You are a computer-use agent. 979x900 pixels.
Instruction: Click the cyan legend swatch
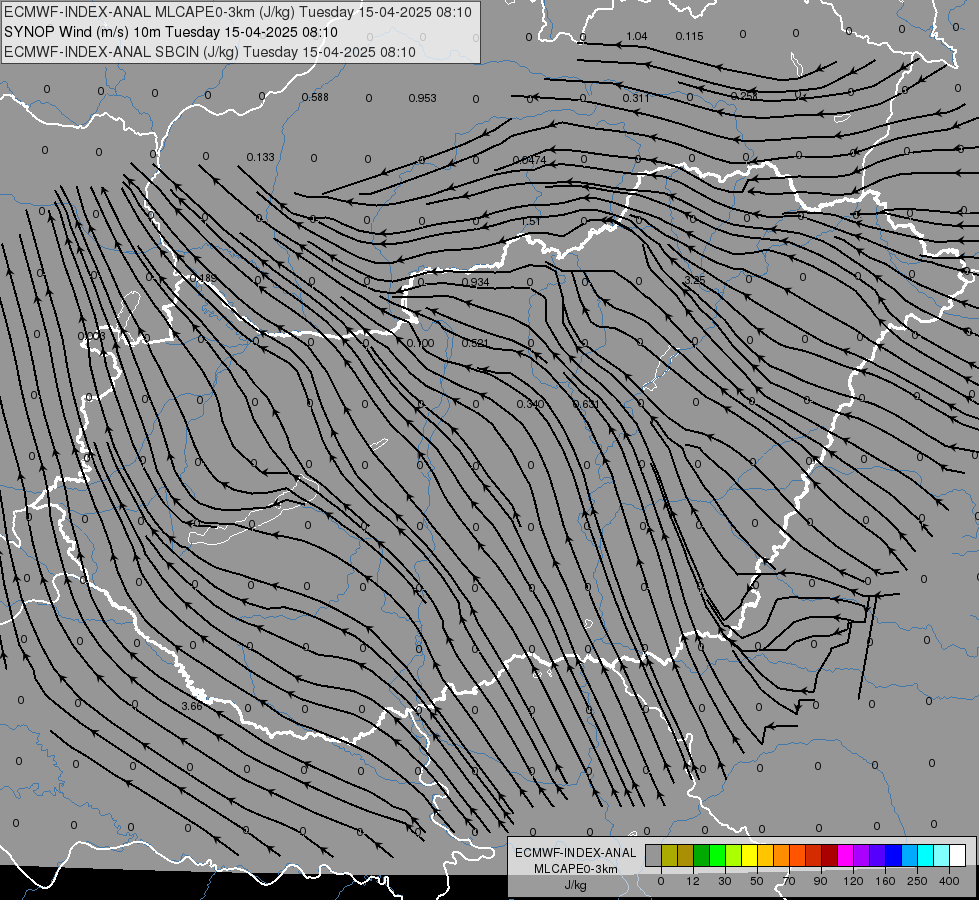click(925, 855)
